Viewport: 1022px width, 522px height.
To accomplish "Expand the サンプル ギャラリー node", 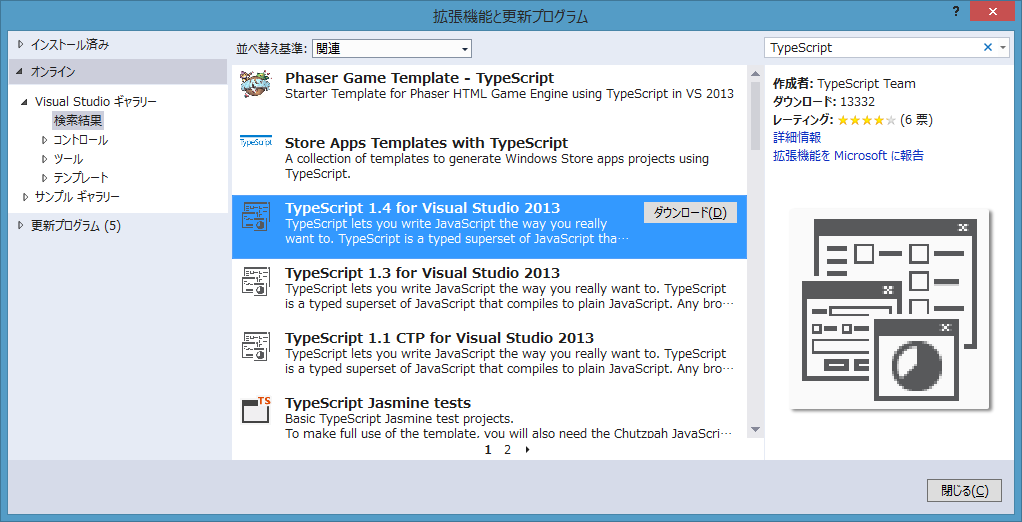I will point(25,197).
